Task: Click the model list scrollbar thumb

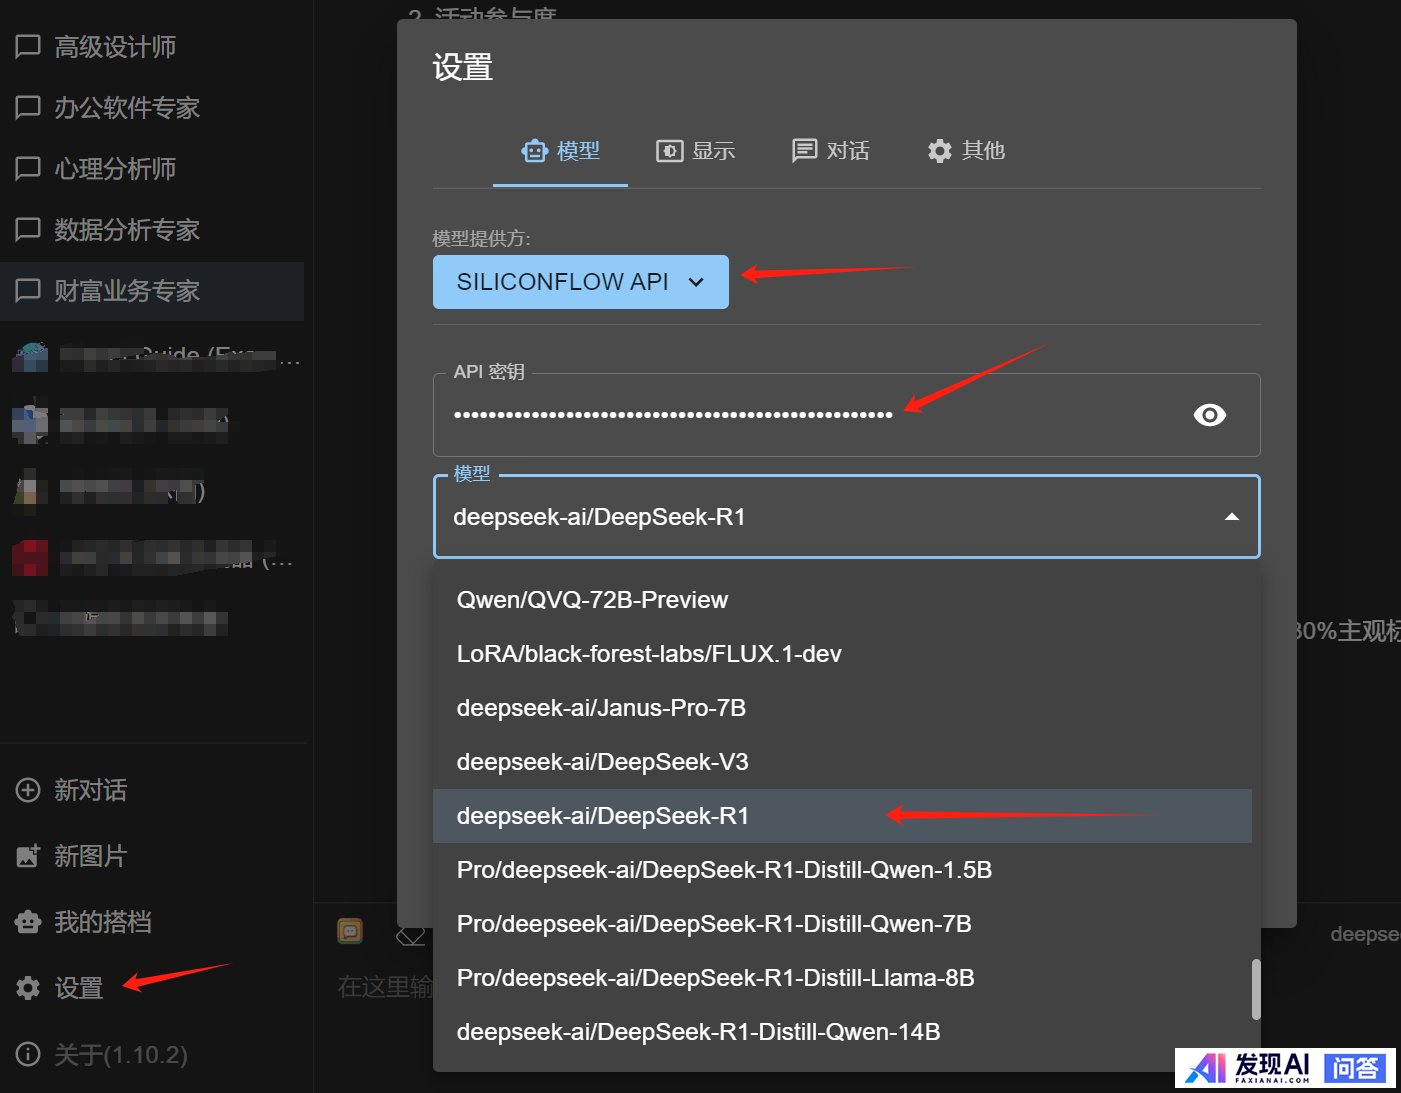Action: coord(1256,989)
